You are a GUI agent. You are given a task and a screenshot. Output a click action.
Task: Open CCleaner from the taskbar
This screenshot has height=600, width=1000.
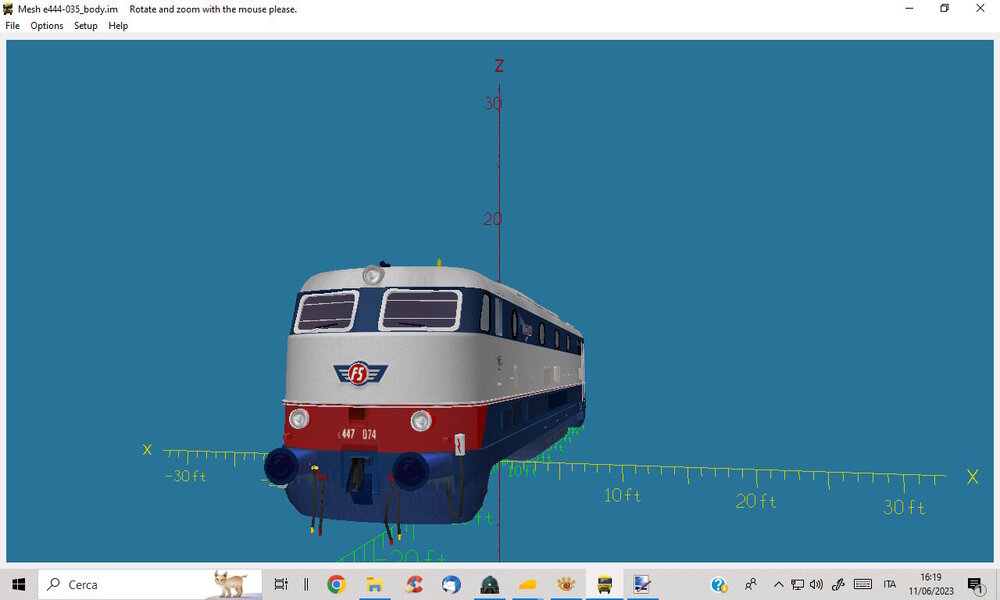tap(413, 584)
